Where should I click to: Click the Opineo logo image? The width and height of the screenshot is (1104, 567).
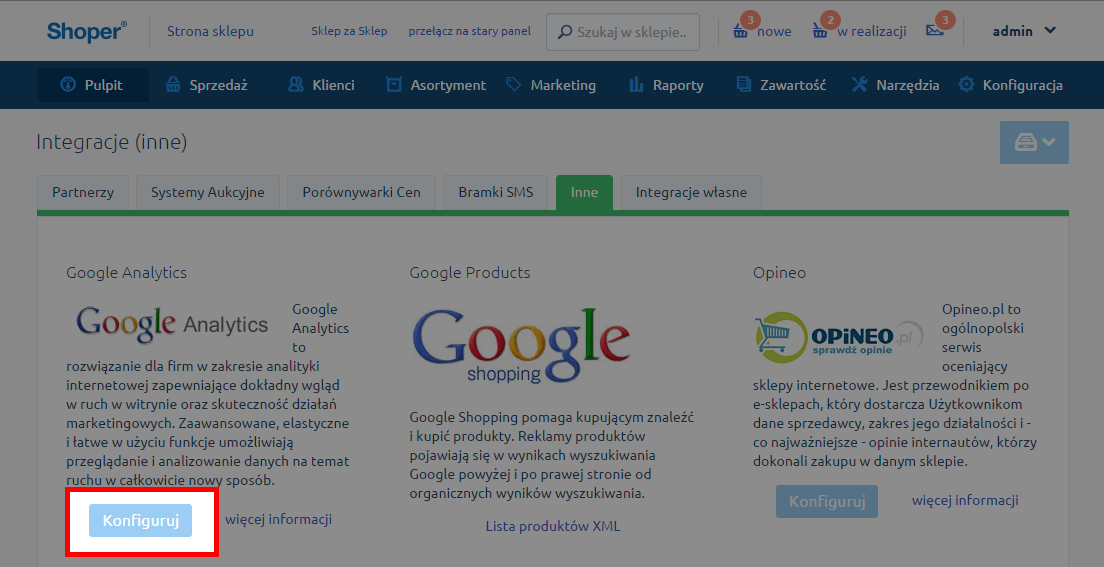pyautogui.click(x=839, y=337)
